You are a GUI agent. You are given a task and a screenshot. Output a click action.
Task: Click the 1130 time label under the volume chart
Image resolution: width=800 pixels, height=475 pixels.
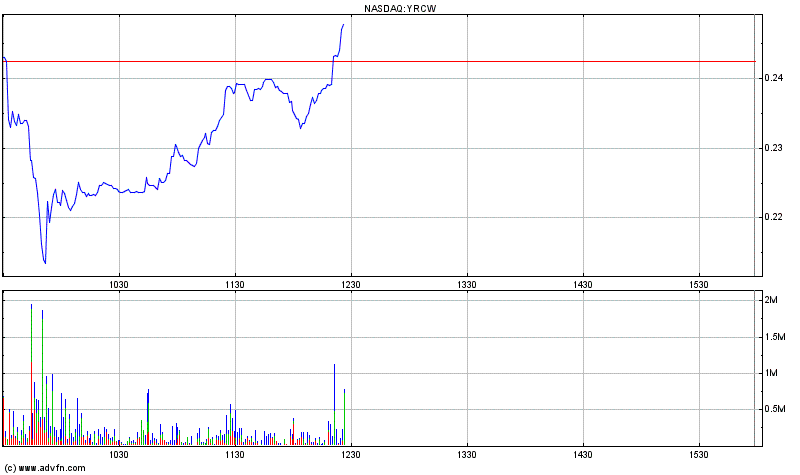click(x=235, y=454)
